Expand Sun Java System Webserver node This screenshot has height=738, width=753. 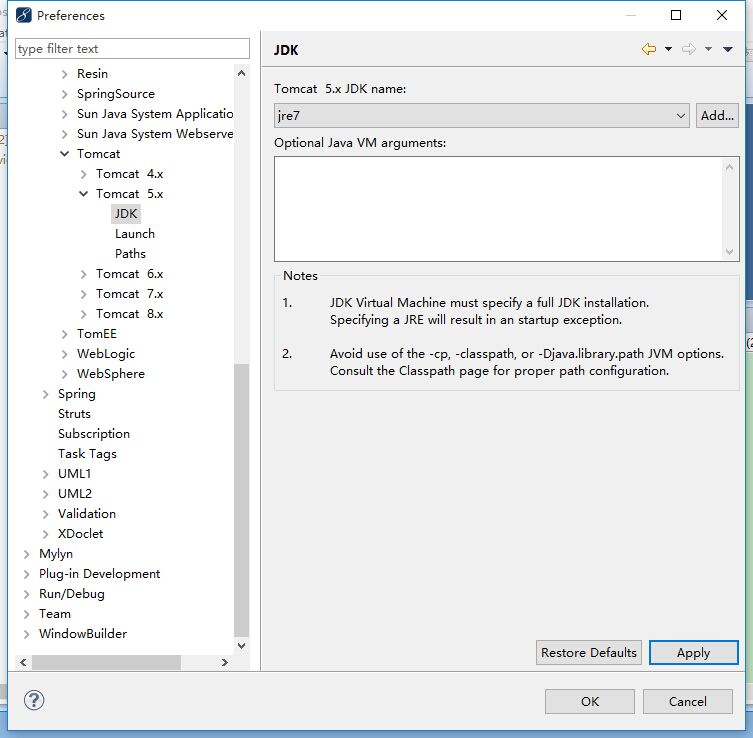tap(64, 134)
